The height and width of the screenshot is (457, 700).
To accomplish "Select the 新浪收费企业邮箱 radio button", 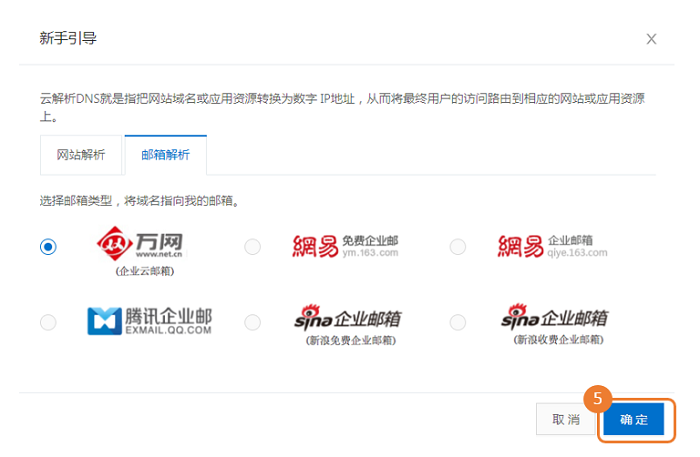I will (458, 322).
